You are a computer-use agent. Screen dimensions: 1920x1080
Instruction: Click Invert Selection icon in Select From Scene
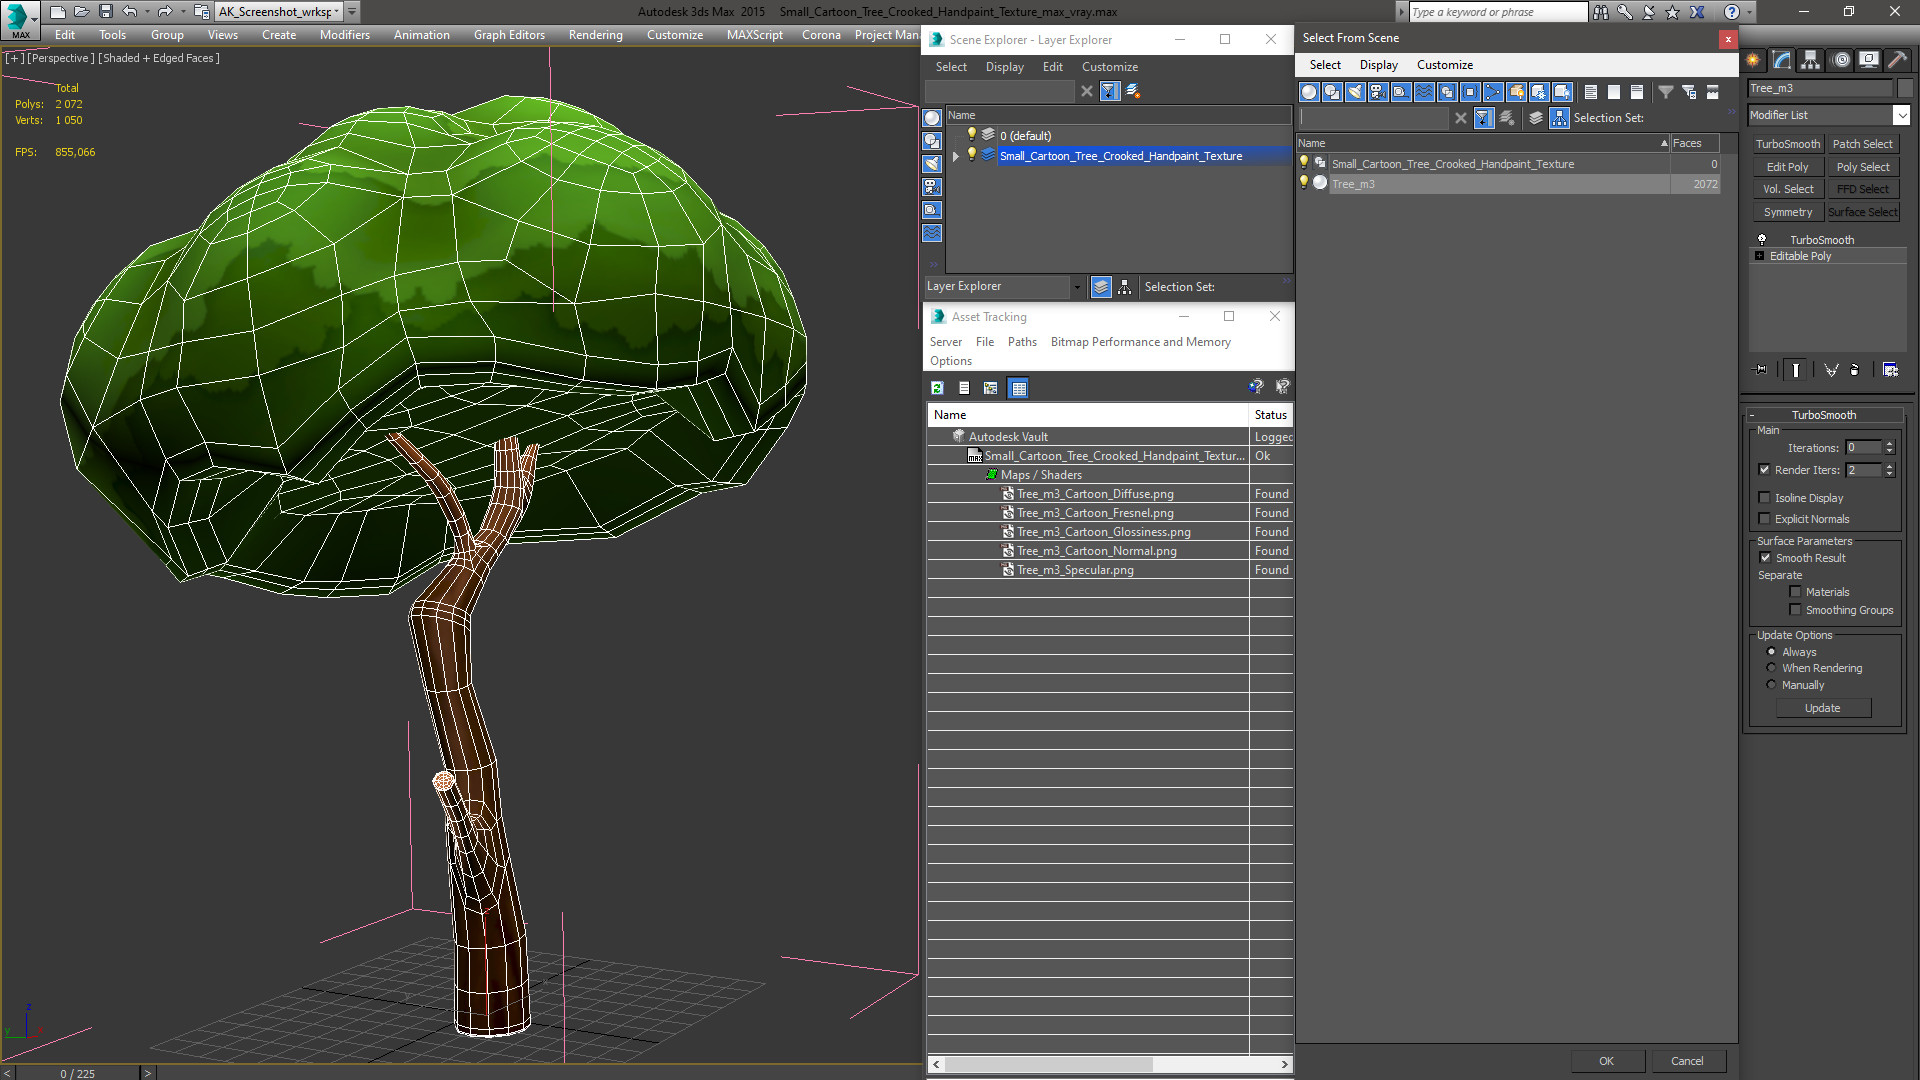1637,92
